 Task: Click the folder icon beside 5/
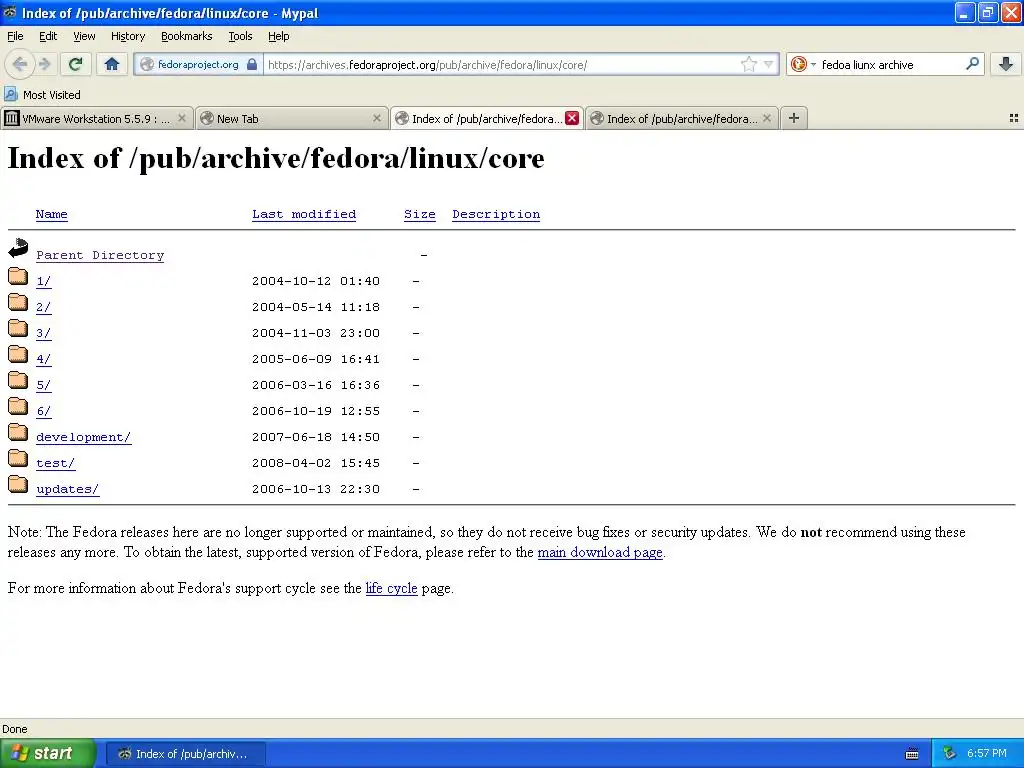pyautogui.click(x=18, y=381)
